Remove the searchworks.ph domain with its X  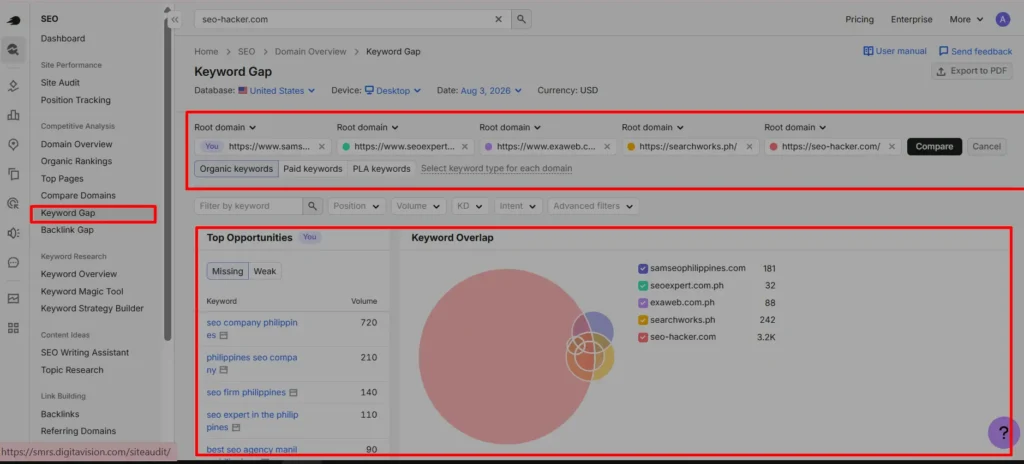749,146
